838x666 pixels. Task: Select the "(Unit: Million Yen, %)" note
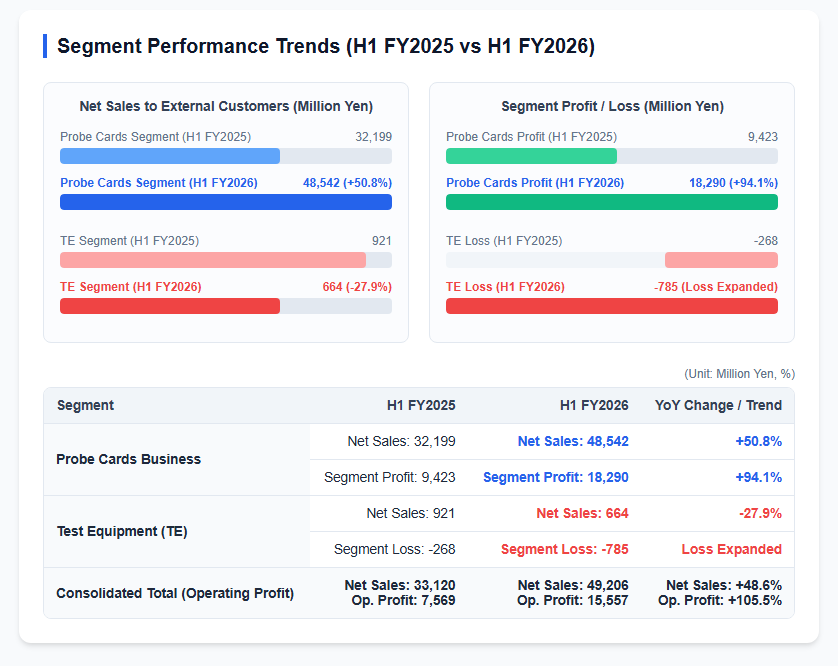(739, 374)
